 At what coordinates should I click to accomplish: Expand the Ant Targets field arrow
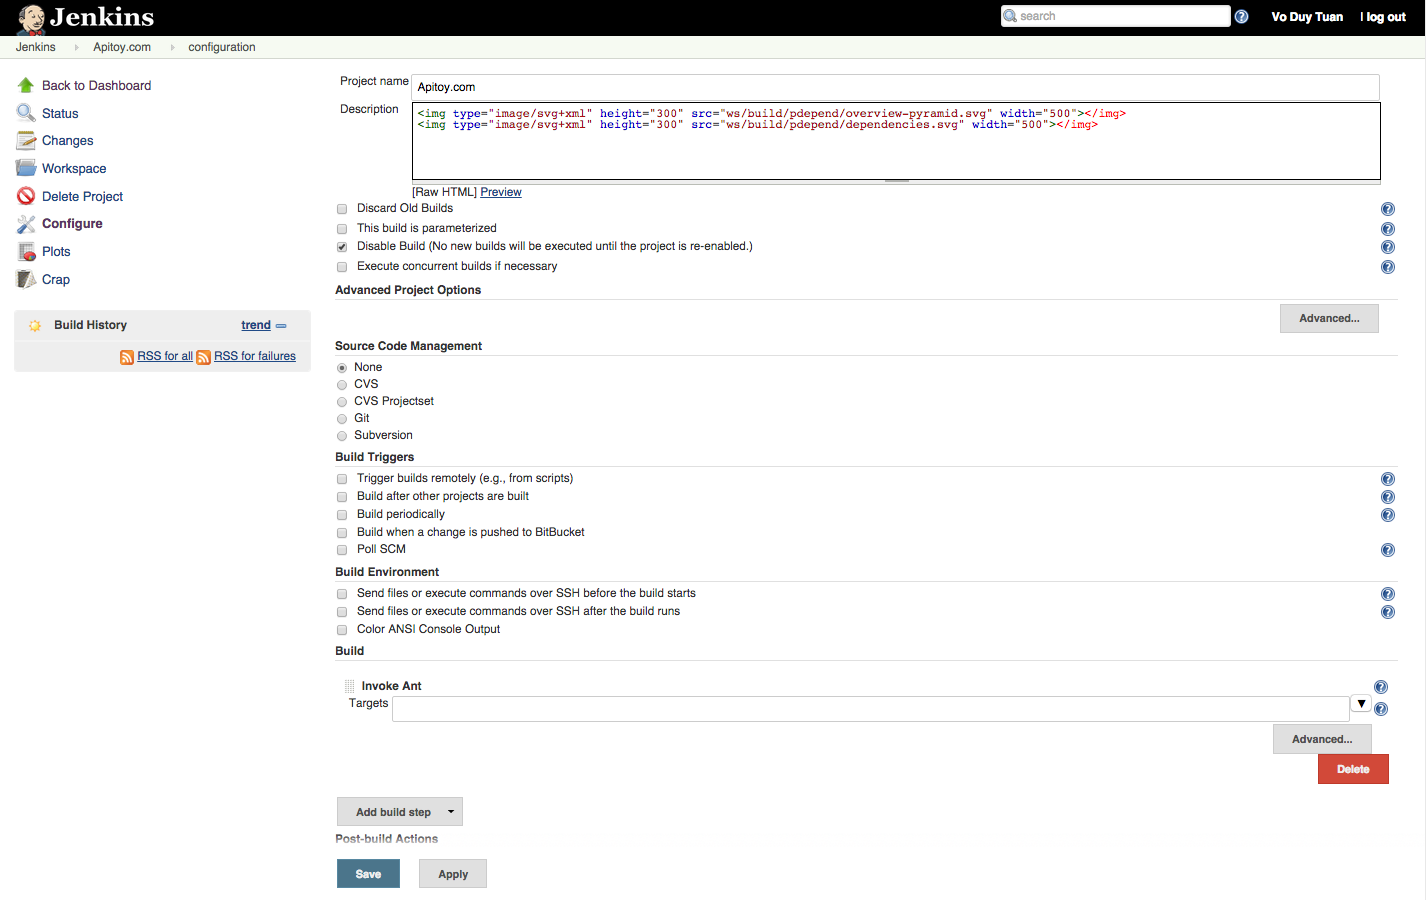[x=1361, y=704]
